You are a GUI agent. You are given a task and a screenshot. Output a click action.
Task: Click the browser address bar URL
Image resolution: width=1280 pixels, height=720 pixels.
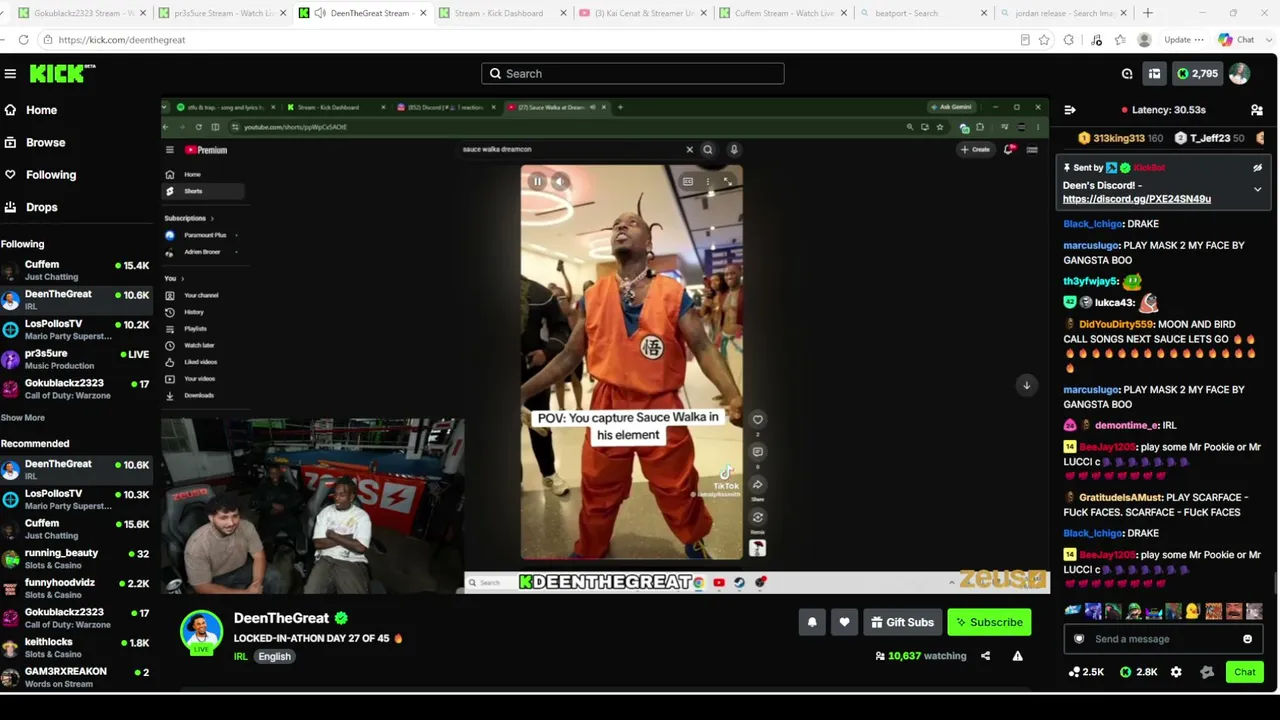122,40
